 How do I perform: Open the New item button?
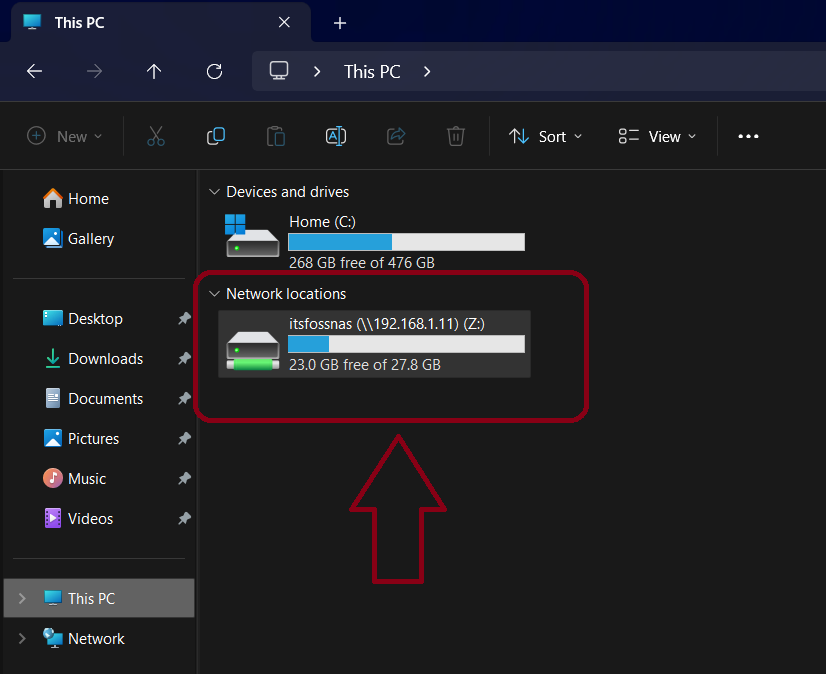click(65, 137)
